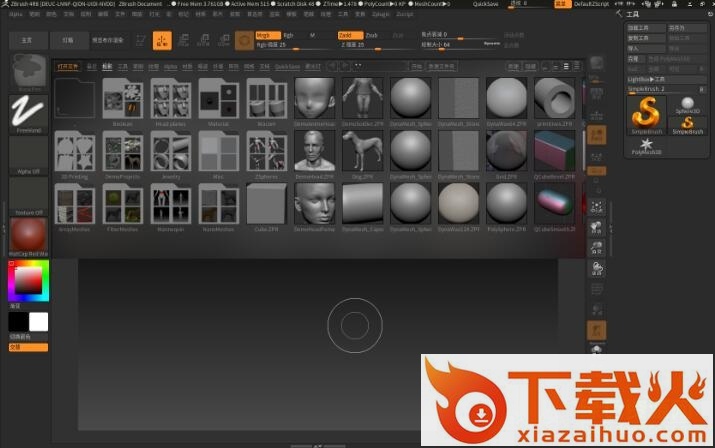Select the Scale transform icon

(x=204, y=41)
